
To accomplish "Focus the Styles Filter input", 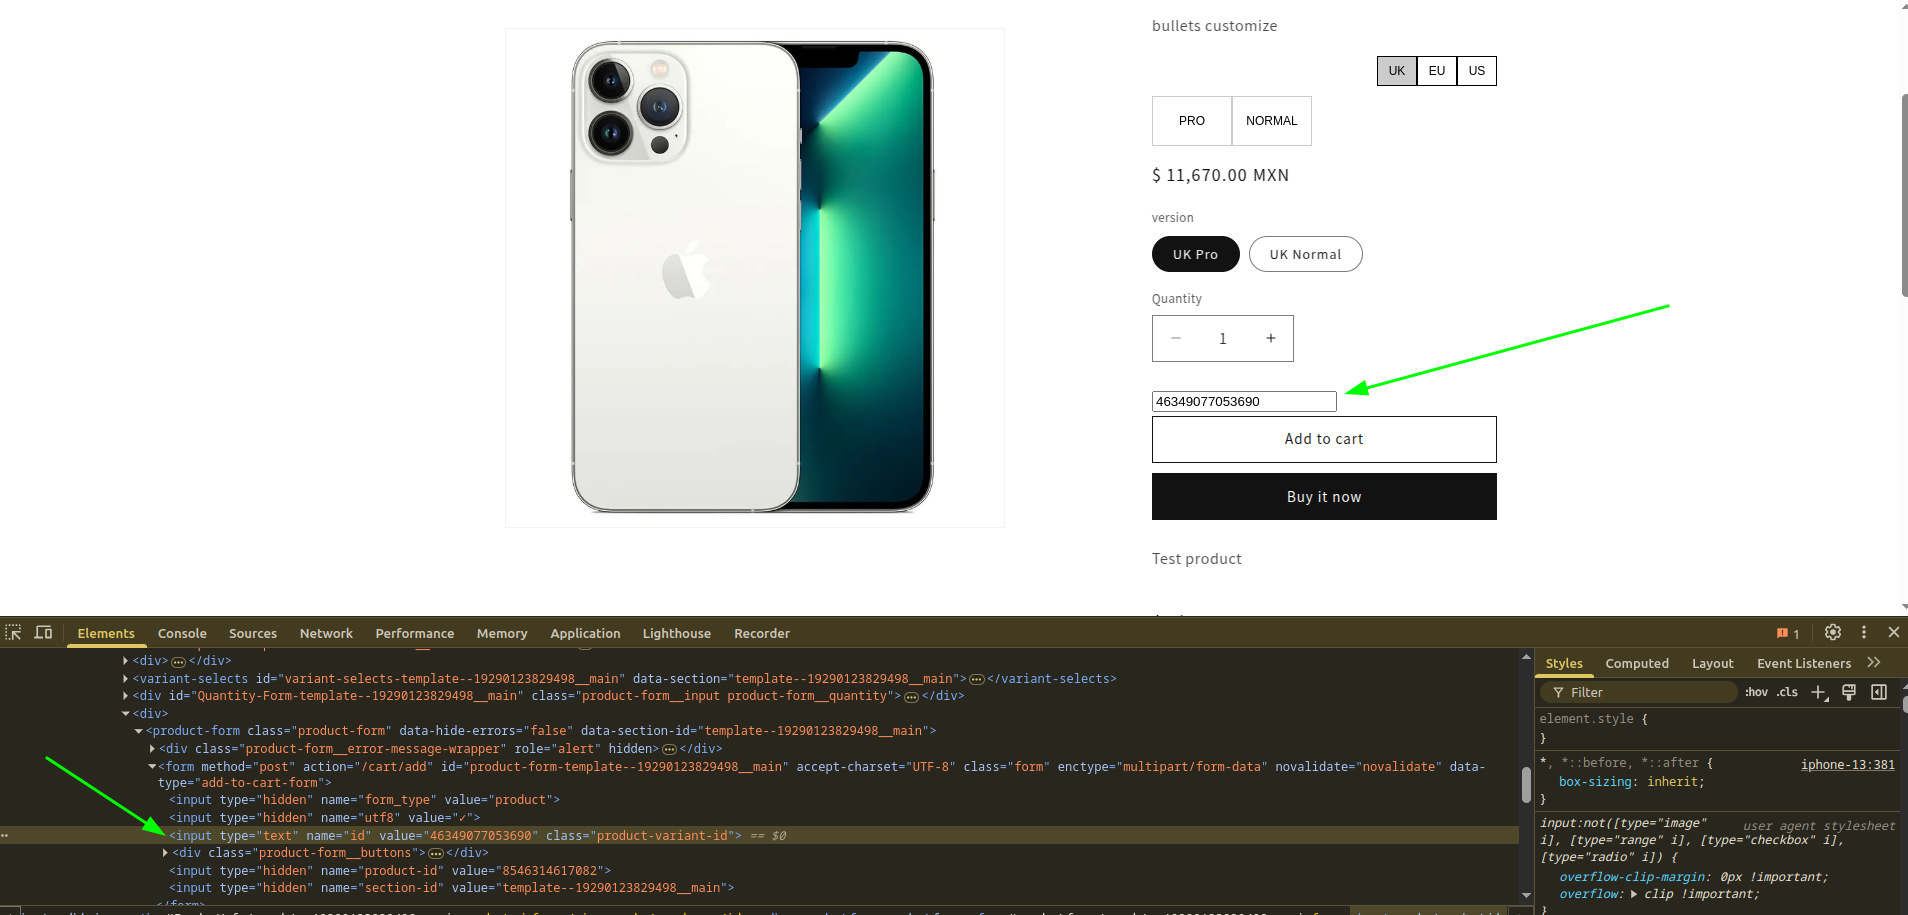I will [1638, 692].
